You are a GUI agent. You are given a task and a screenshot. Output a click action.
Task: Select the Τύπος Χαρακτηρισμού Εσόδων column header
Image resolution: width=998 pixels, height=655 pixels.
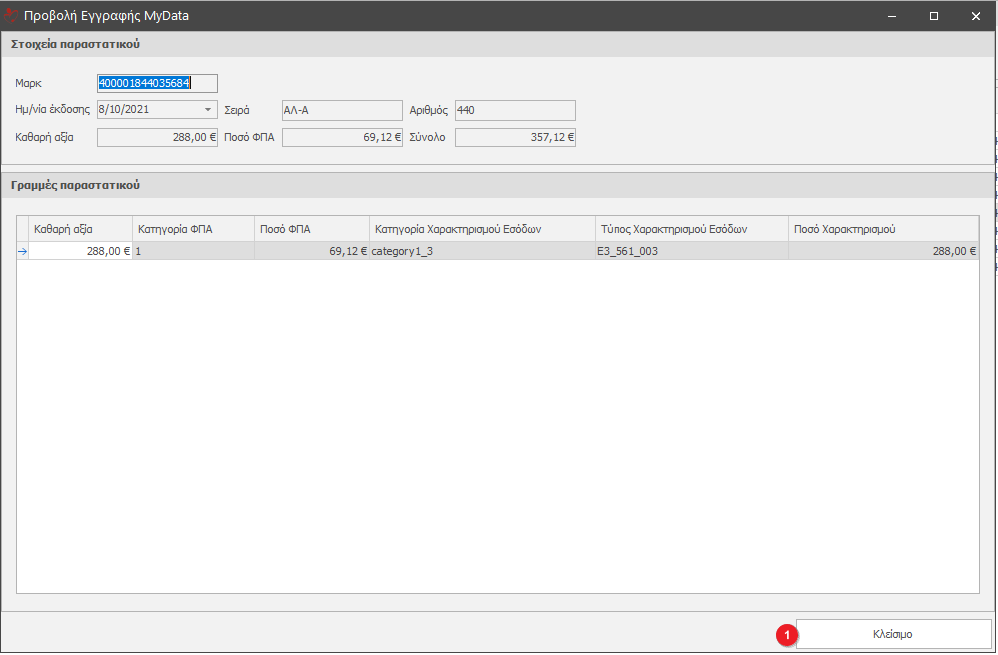[x=691, y=229]
